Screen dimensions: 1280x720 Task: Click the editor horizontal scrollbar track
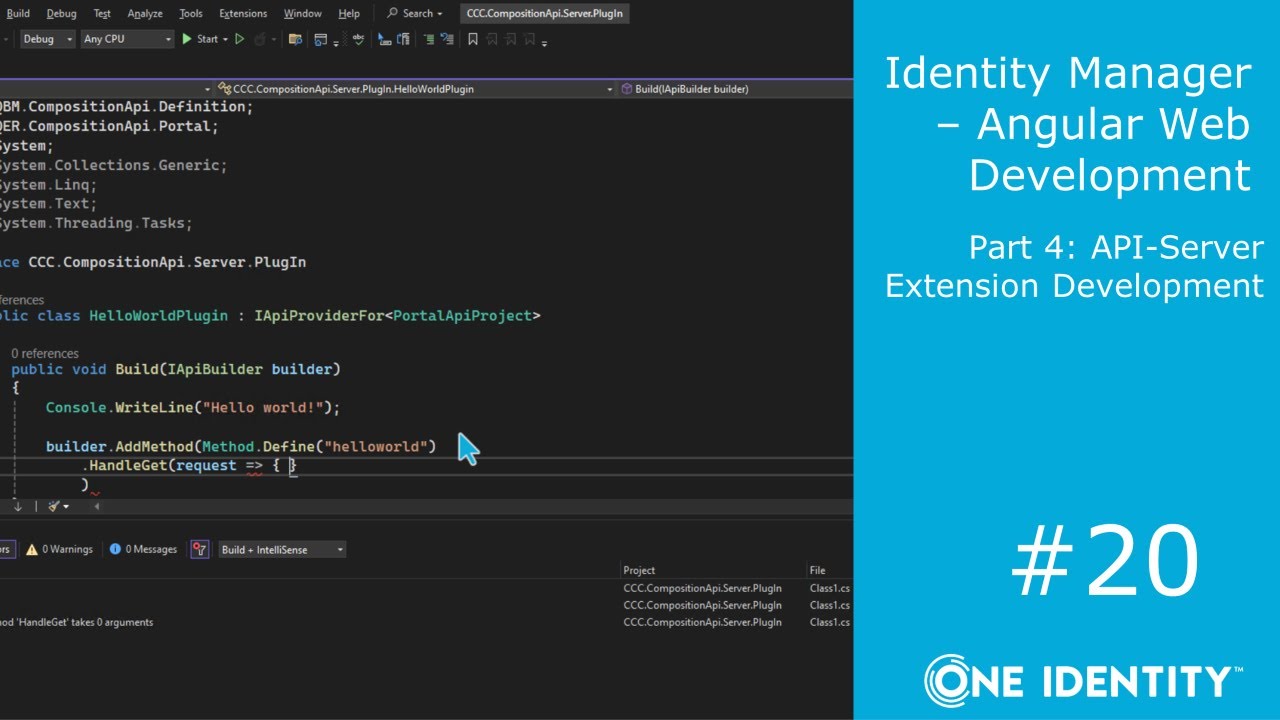point(480,506)
